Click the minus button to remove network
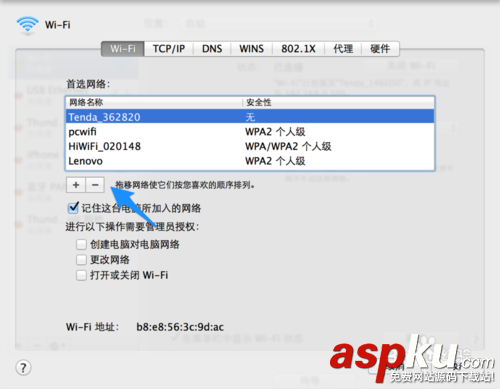Screen dimensions: 500x389 pos(95,185)
